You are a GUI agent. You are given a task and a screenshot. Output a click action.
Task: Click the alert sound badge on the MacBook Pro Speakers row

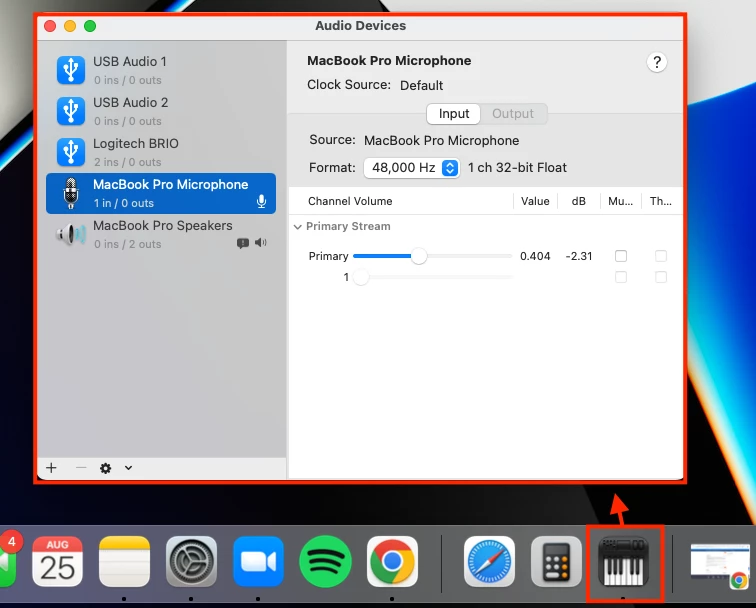coord(243,243)
